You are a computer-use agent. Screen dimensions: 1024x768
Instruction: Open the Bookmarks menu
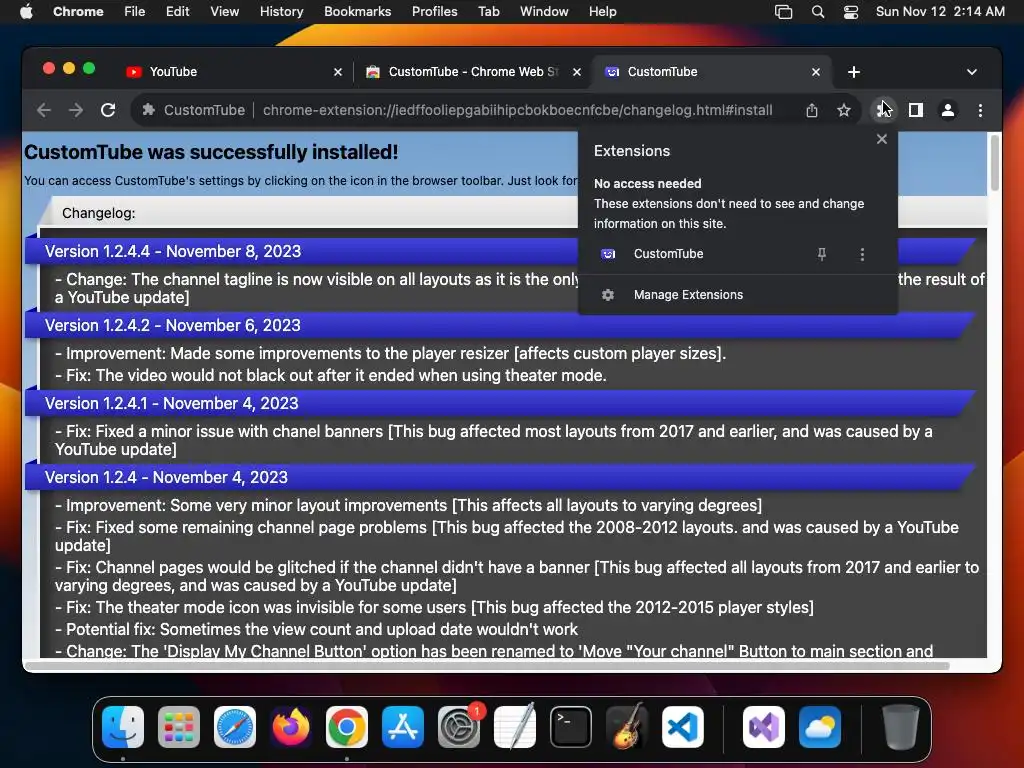click(x=357, y=12)
